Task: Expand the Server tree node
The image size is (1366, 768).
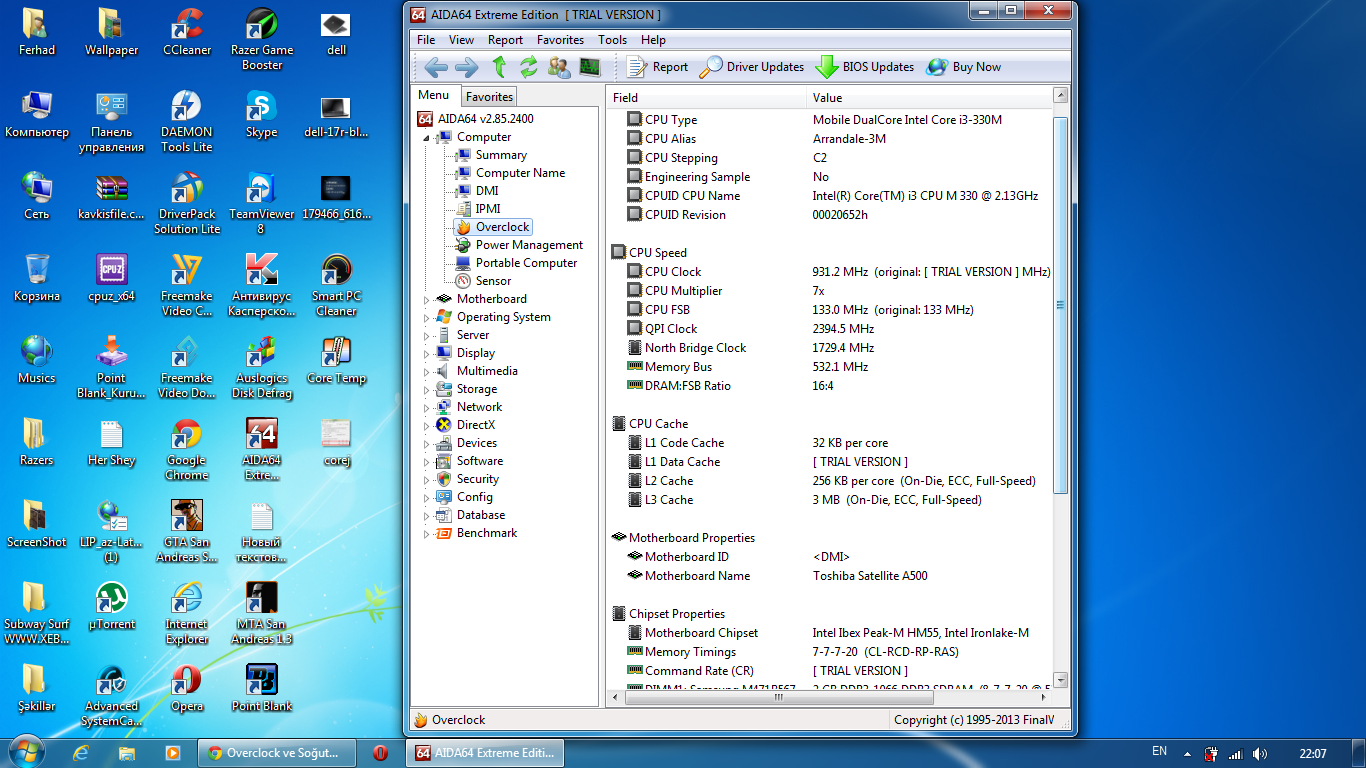Action: pyautogui.click(x=427, y=335)
